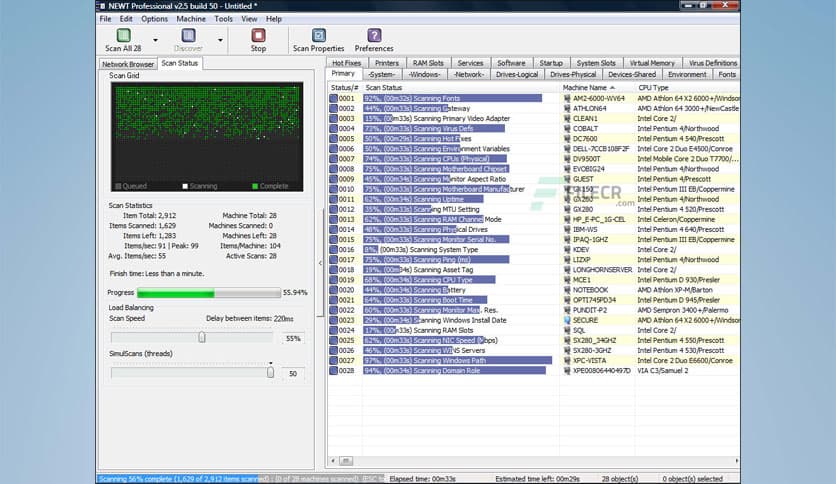Viewport: 836px width, 484px height.
Task: Open the View menu
Action: [249, 19]
